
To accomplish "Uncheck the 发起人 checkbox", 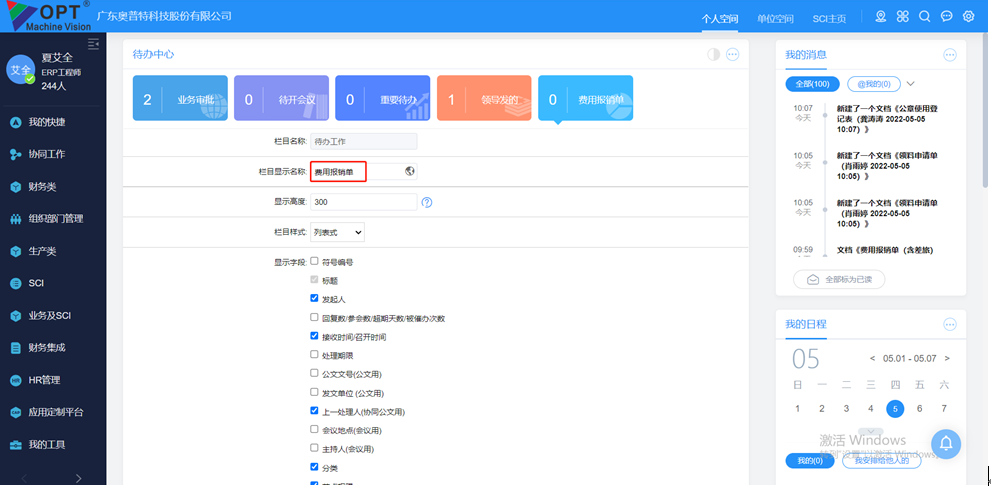I will [315, 299].
